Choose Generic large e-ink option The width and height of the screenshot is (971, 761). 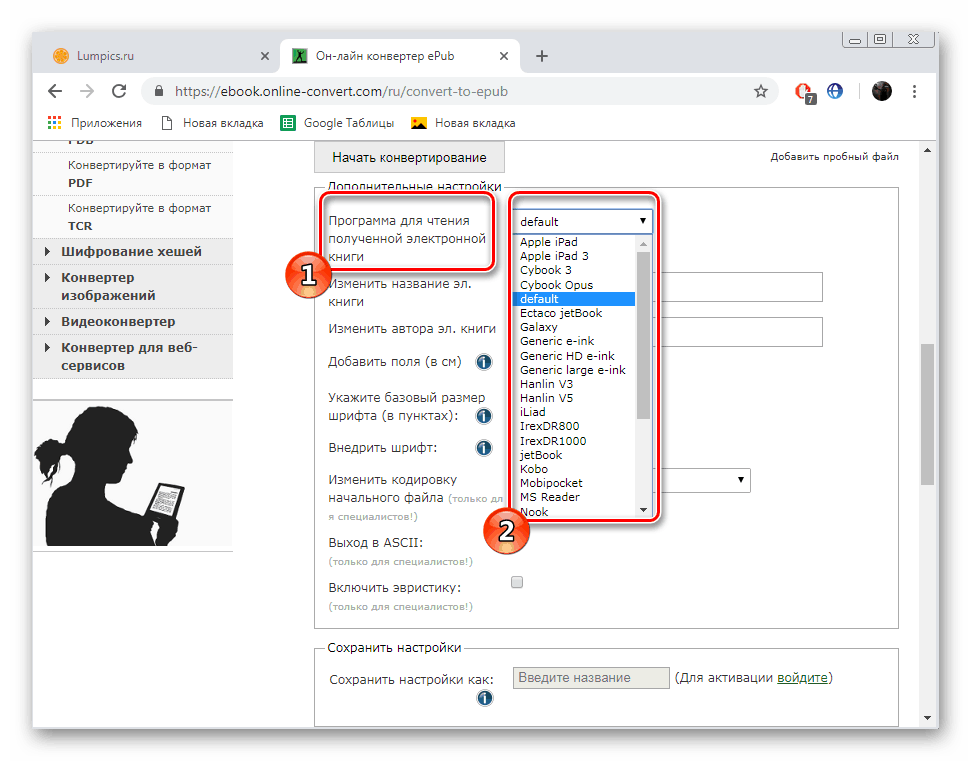tap(574, 370)
